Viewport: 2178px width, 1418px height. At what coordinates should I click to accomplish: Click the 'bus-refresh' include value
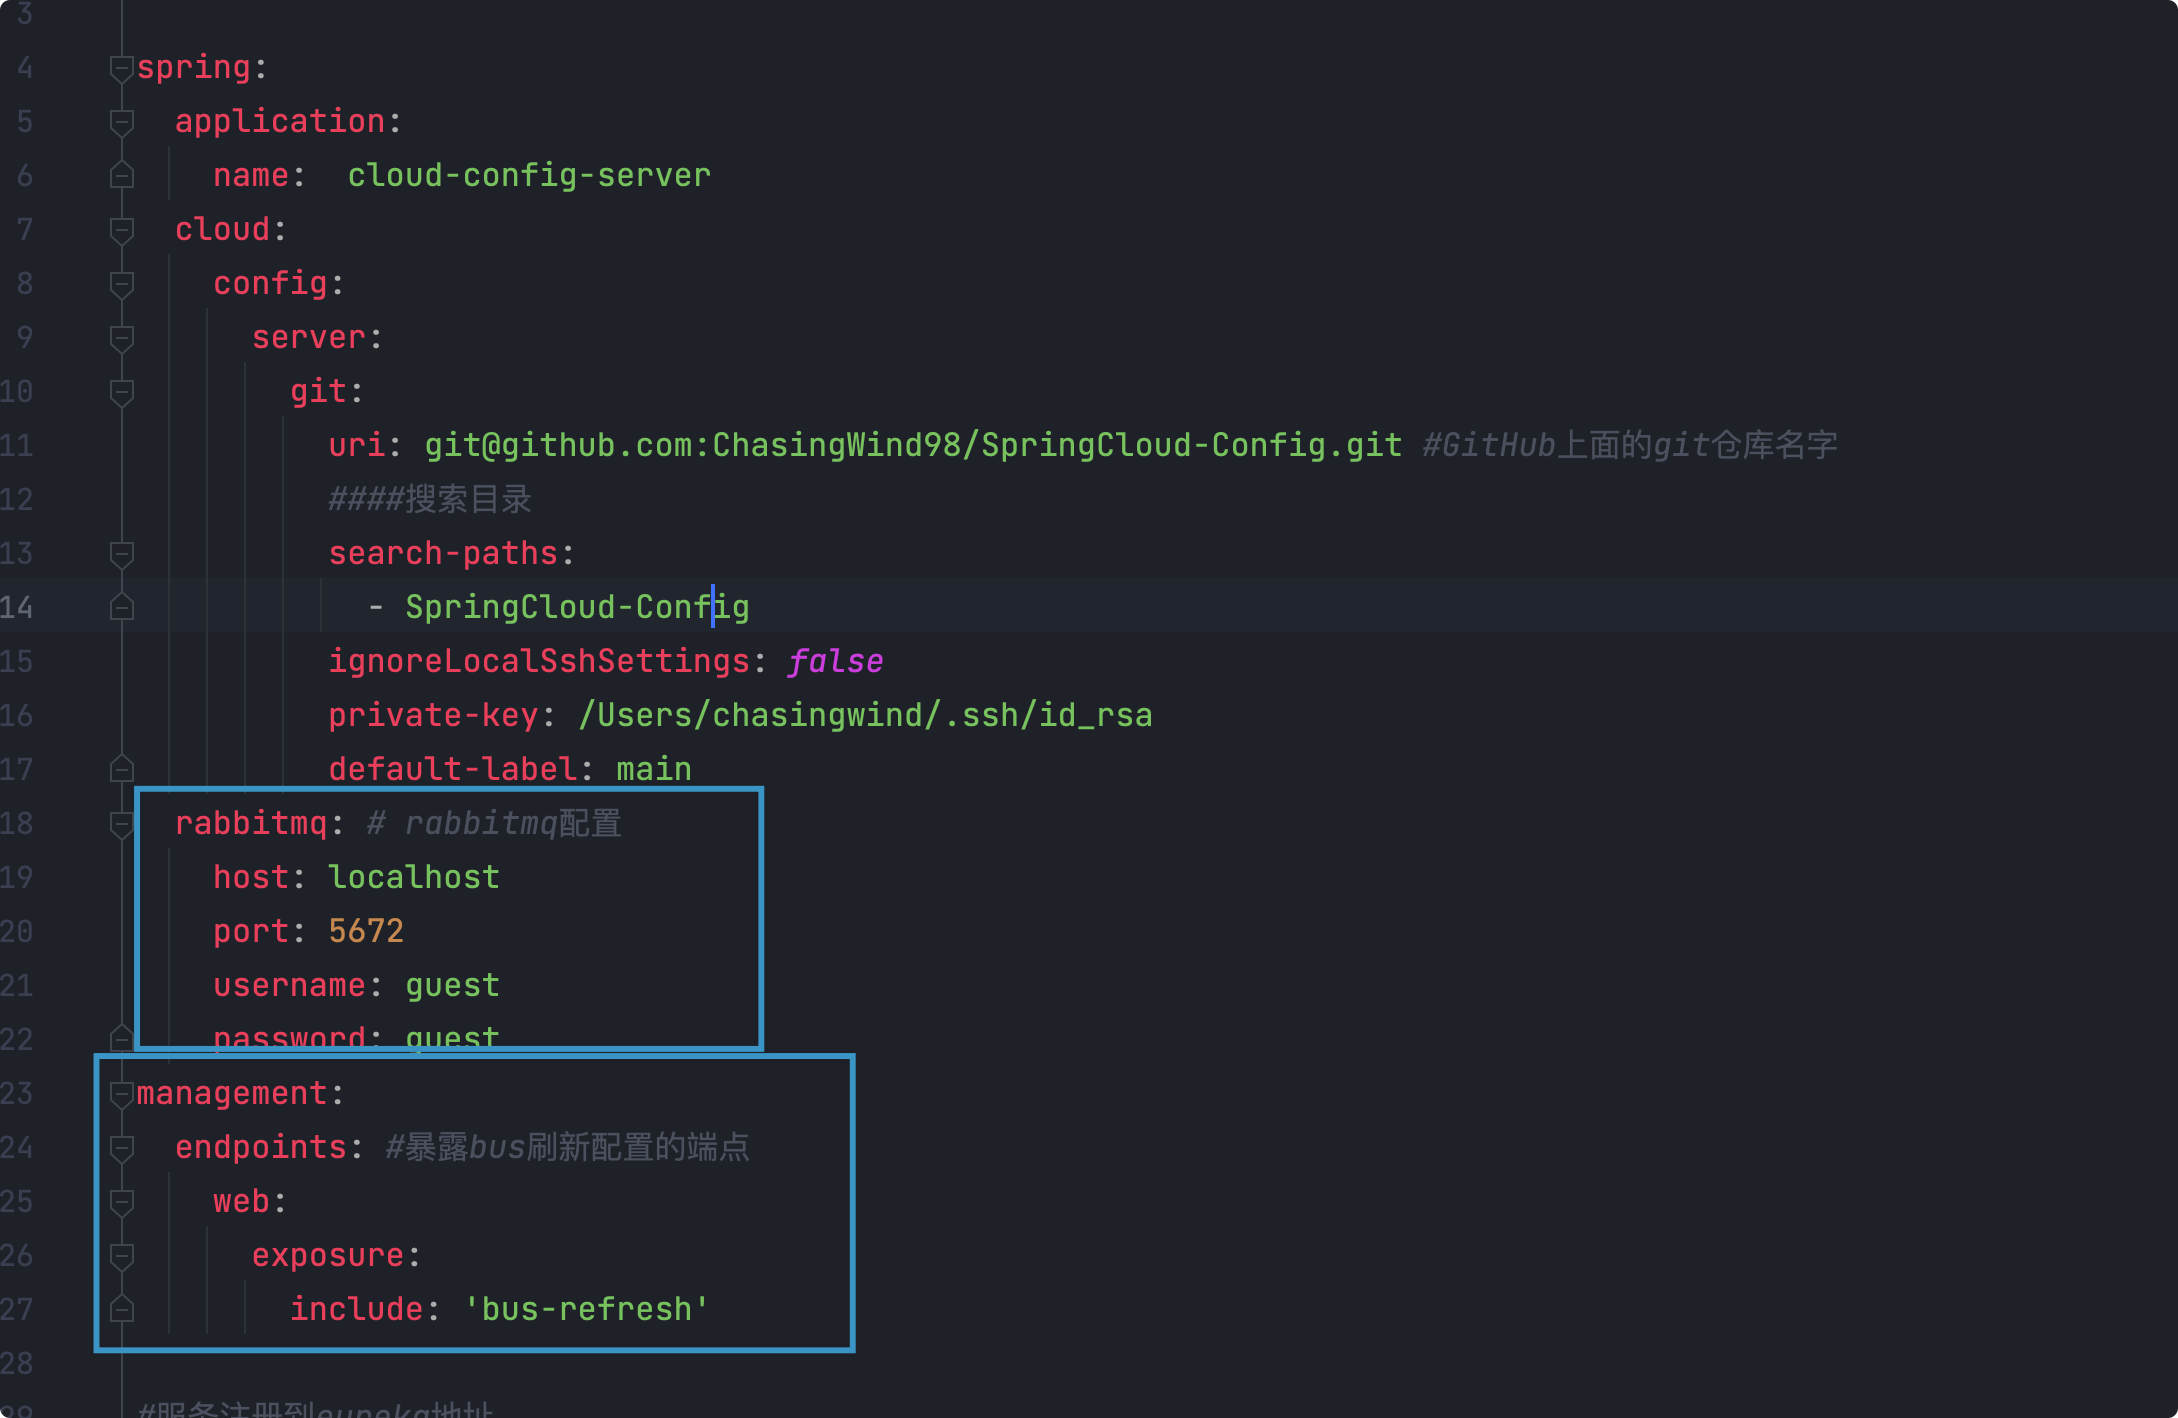tap(586, 1310)
